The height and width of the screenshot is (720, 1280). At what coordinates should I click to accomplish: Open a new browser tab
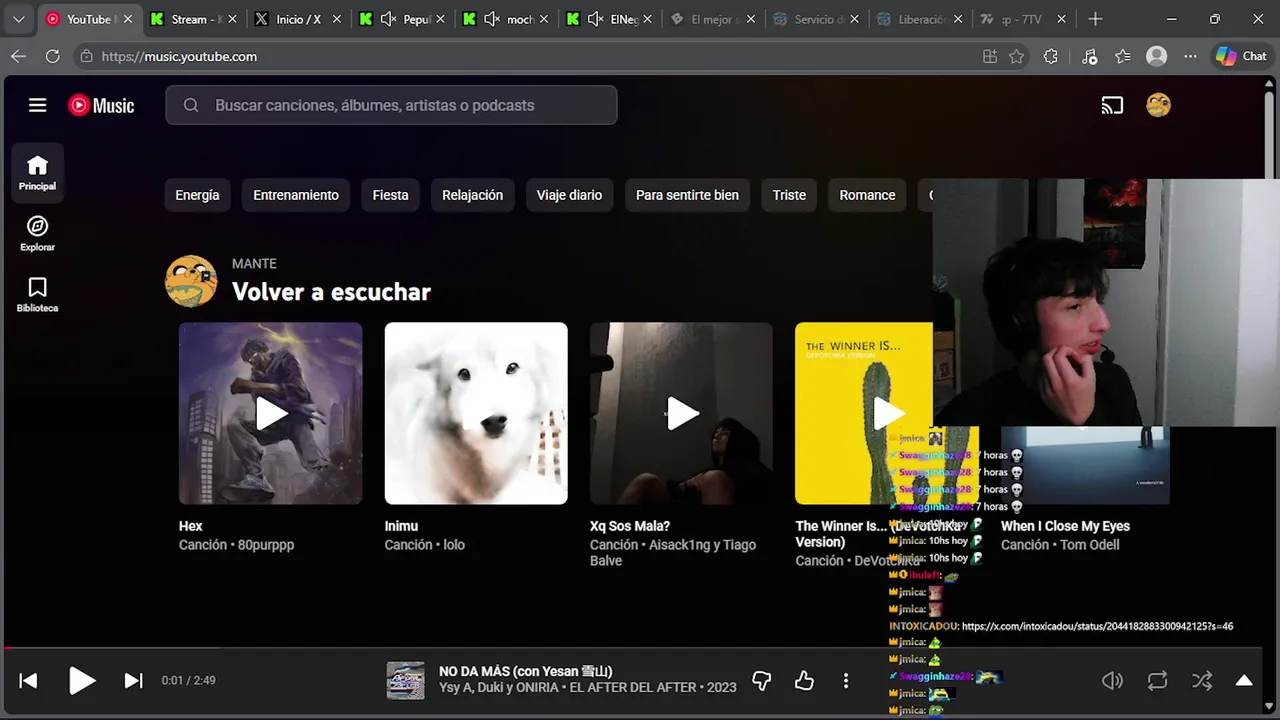pyautogui.click(x=1095, y=19)
